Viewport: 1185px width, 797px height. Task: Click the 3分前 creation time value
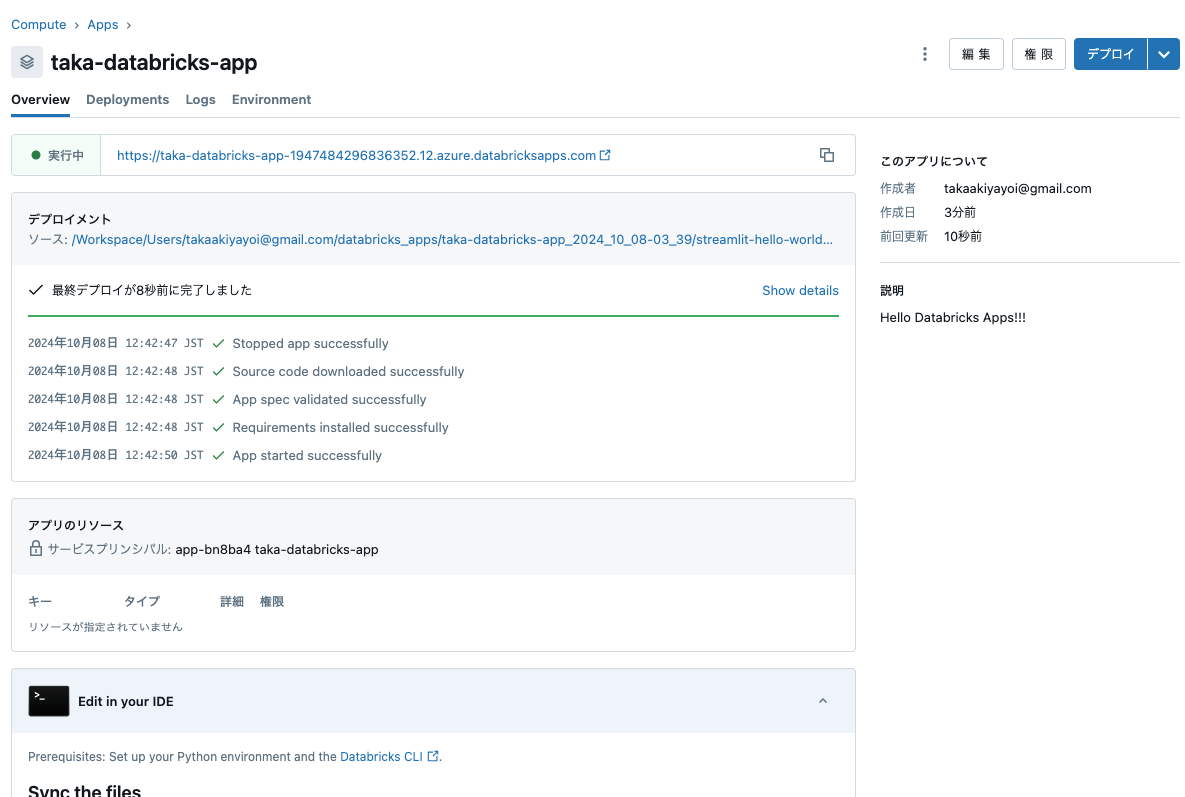coord(960,212)
